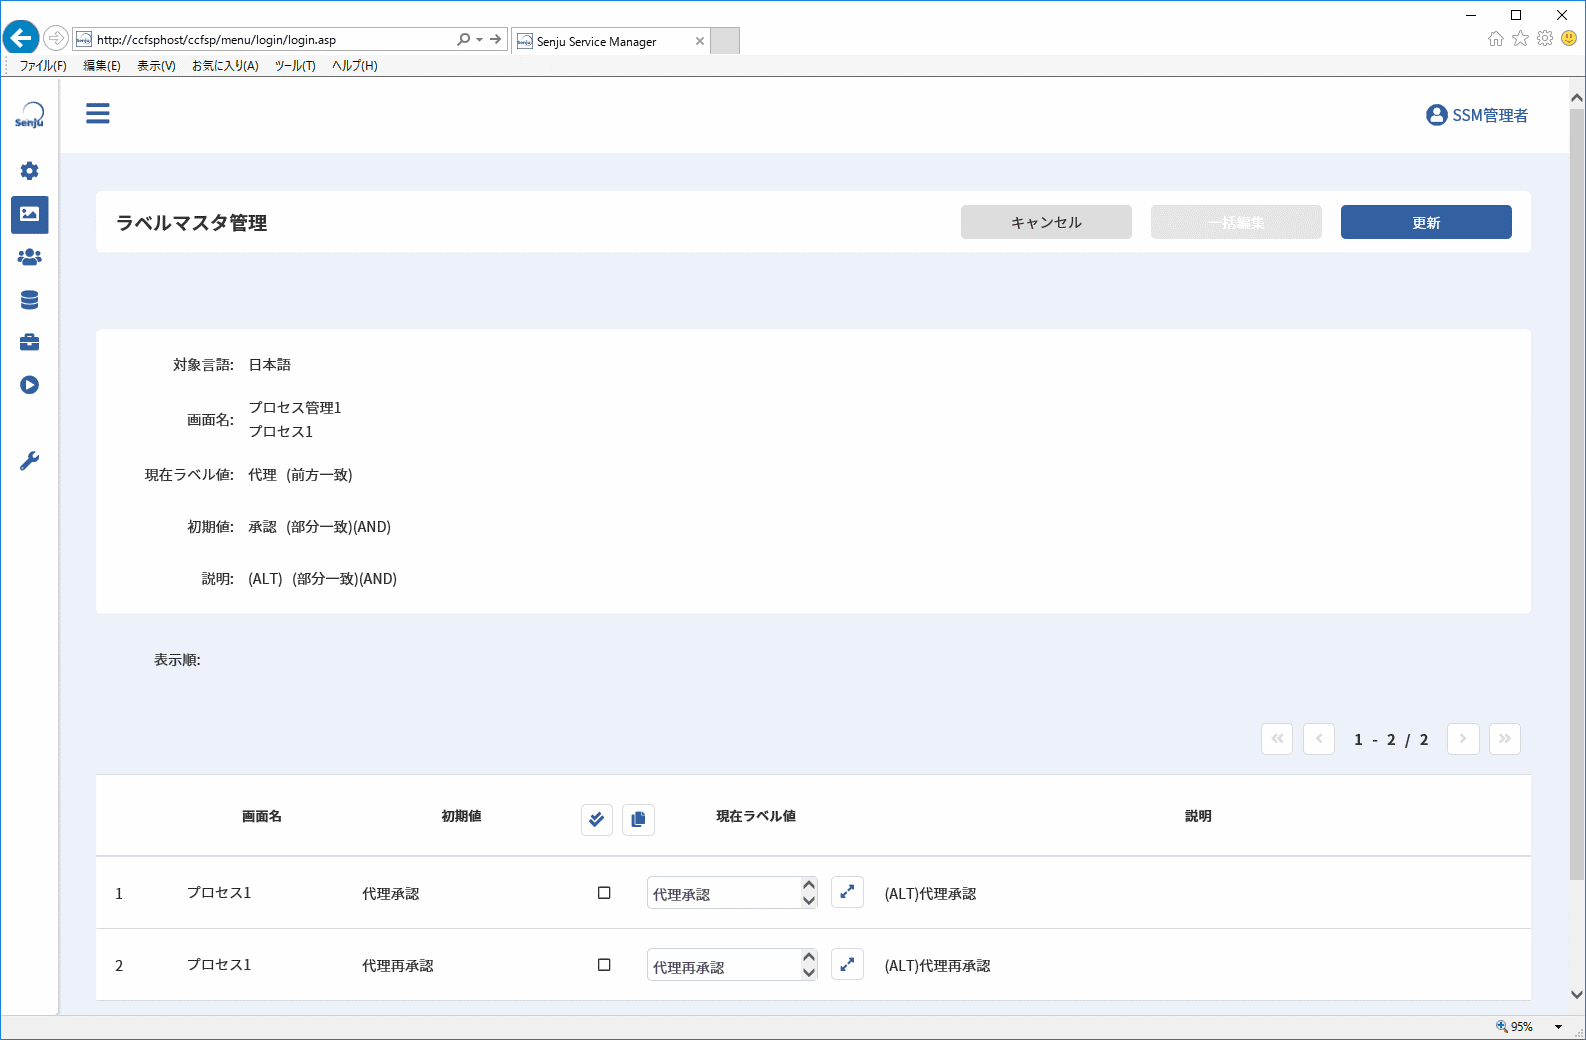The height and width of the screenshot is (1040, 1586).
Task: Open the wrench tools sidebar icon
Action: [30, 461]
